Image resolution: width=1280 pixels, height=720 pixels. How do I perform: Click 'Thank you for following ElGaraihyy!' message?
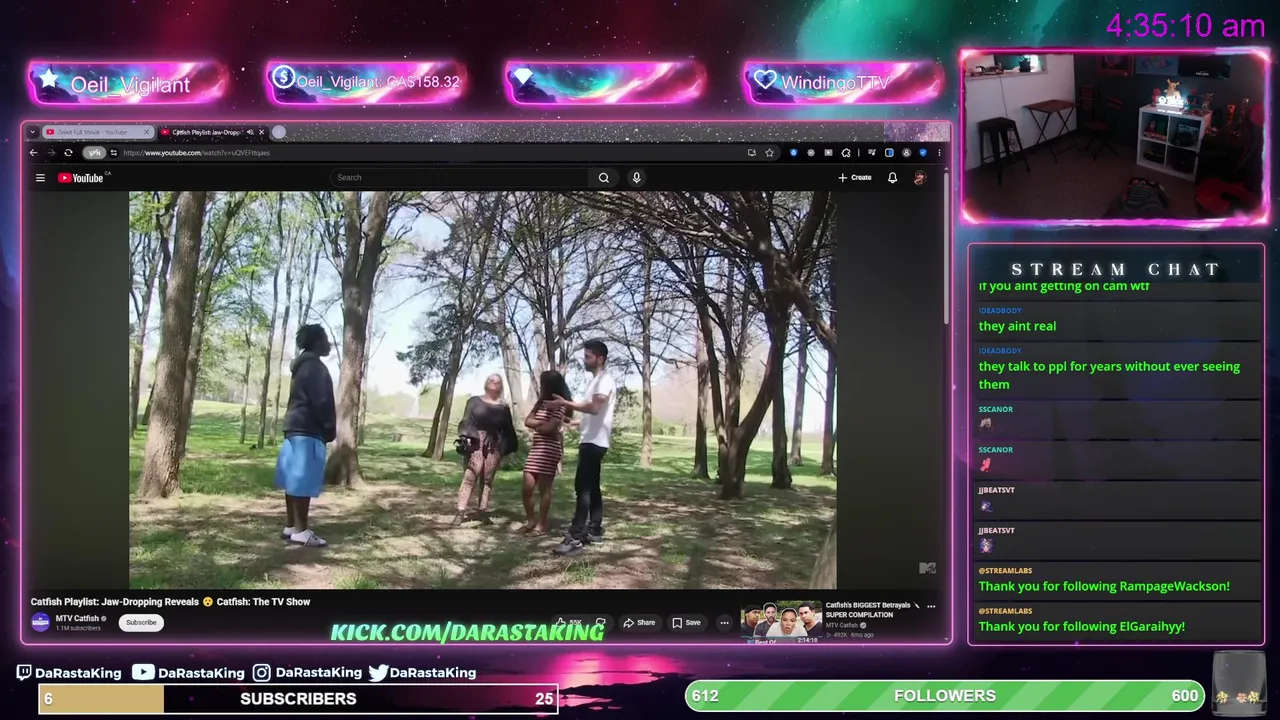[1081, 626]
